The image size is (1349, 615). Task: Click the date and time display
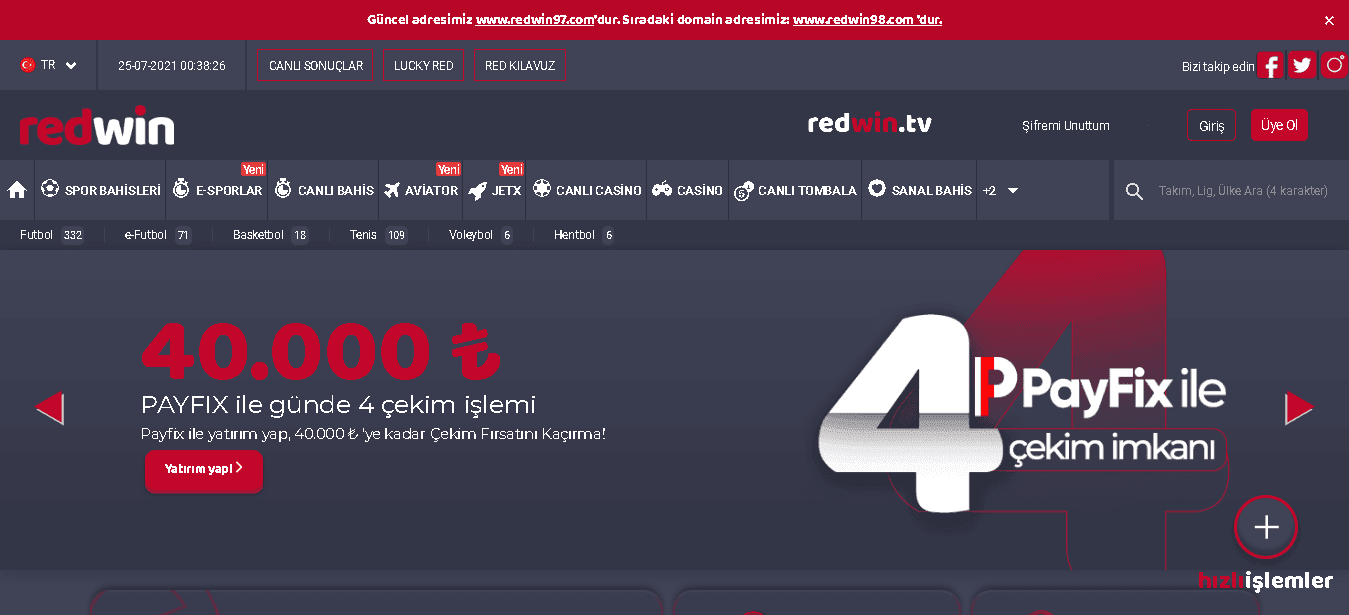click(x=172, y=66)
